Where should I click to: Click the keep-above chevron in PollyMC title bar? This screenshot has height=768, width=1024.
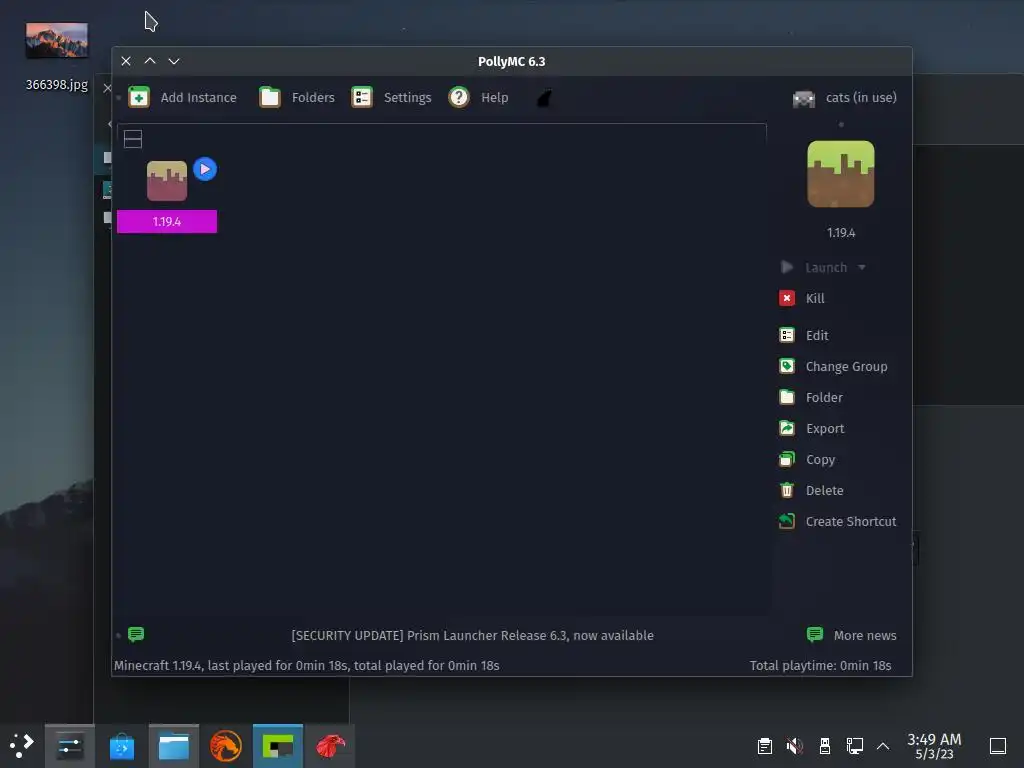[150, 61]
